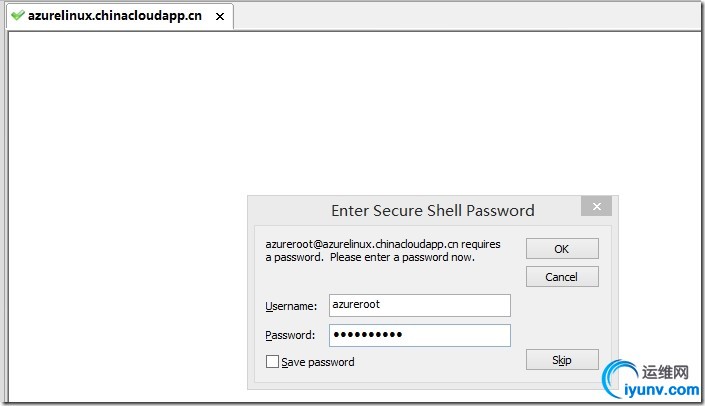This screenshot has height=406, width=705.
Task: Click the Password label
Action: coord(290,336)
